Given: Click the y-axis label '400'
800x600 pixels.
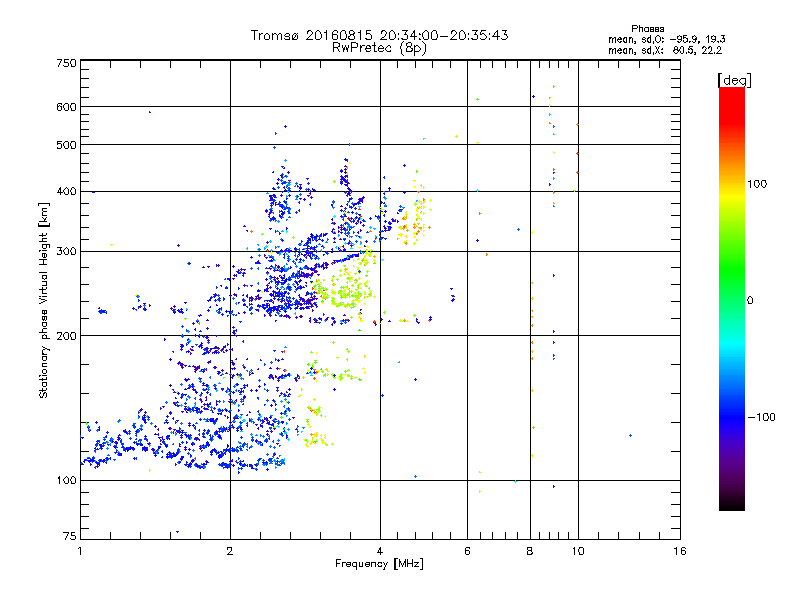Looking at the screenshot, I should tap(66, 192).
